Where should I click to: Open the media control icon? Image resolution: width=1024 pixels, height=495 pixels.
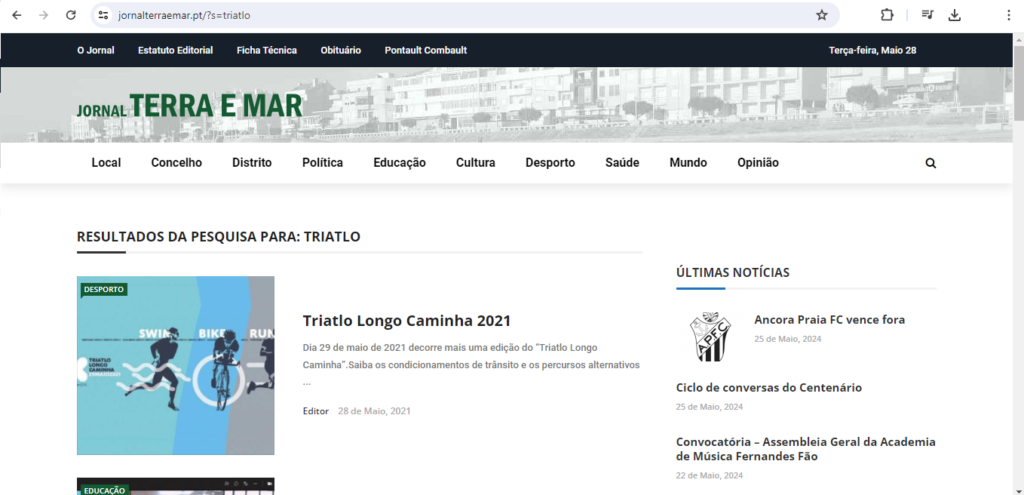(927, 15)
